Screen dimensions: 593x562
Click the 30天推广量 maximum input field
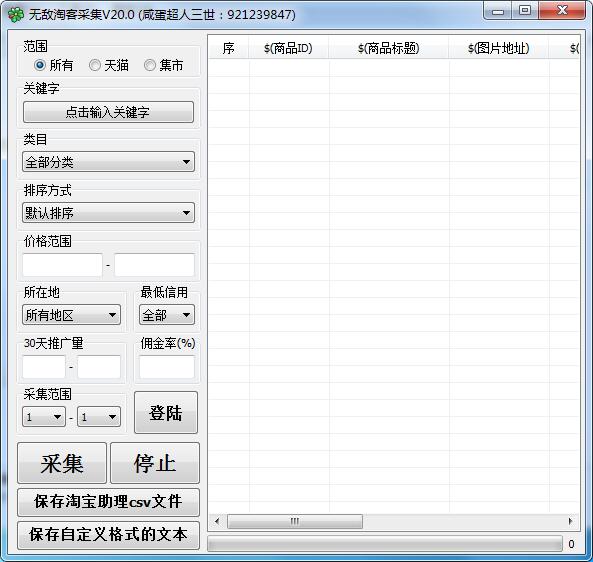click(x=99, y=366)
